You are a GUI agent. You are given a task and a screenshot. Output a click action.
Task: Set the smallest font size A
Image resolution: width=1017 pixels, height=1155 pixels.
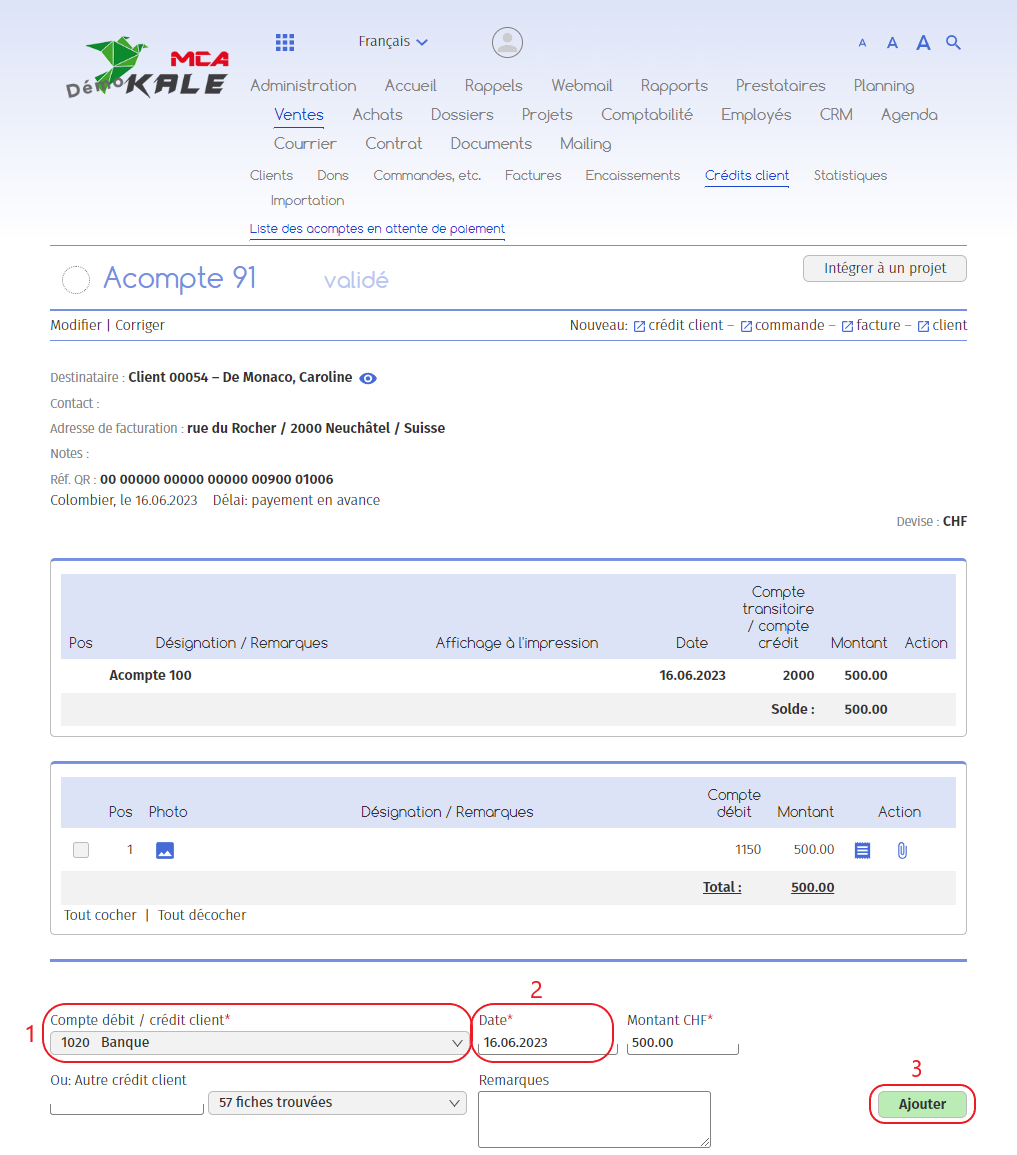(x=862, y=43)
